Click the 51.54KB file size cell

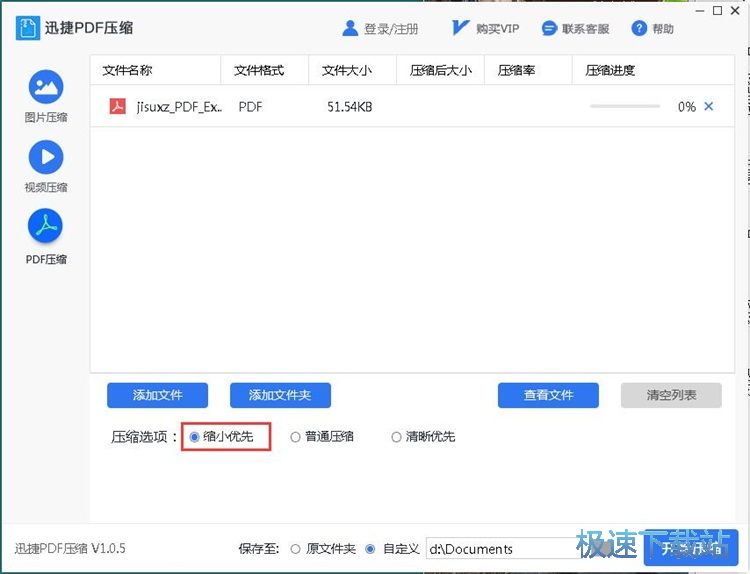pyautogui.click(x=350, y=107)
